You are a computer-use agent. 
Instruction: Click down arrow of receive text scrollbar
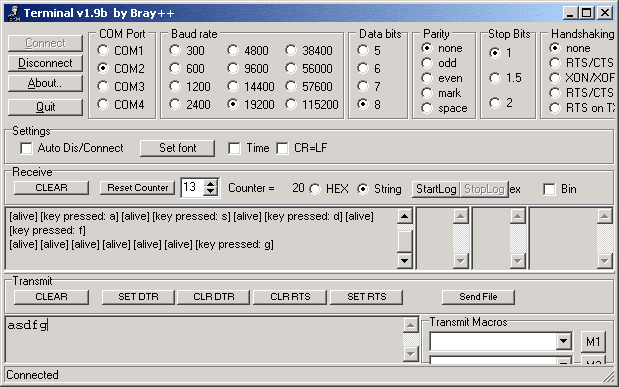(404, 261)
